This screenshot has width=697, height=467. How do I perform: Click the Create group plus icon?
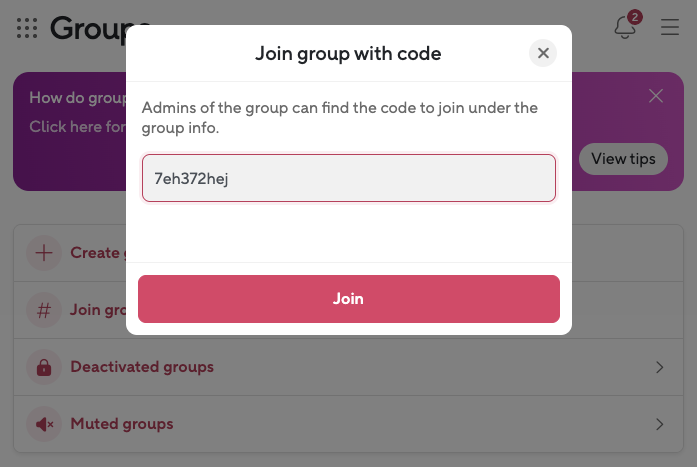pyautogui.click(x=43, y=253)
